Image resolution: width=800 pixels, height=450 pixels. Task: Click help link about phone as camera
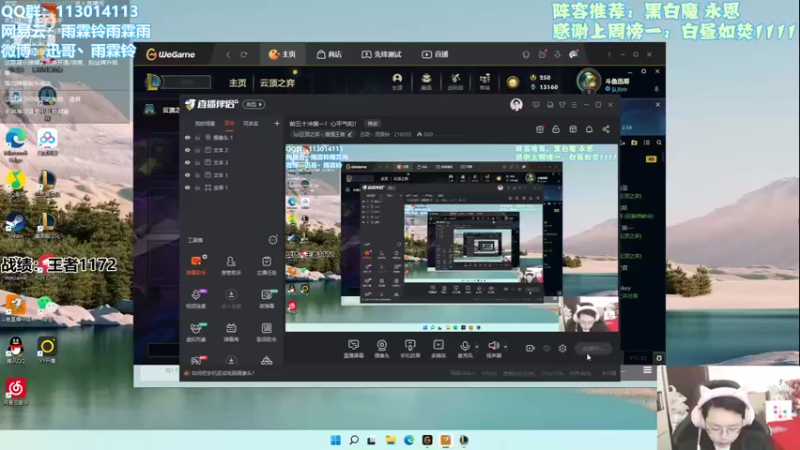[222, 373]
